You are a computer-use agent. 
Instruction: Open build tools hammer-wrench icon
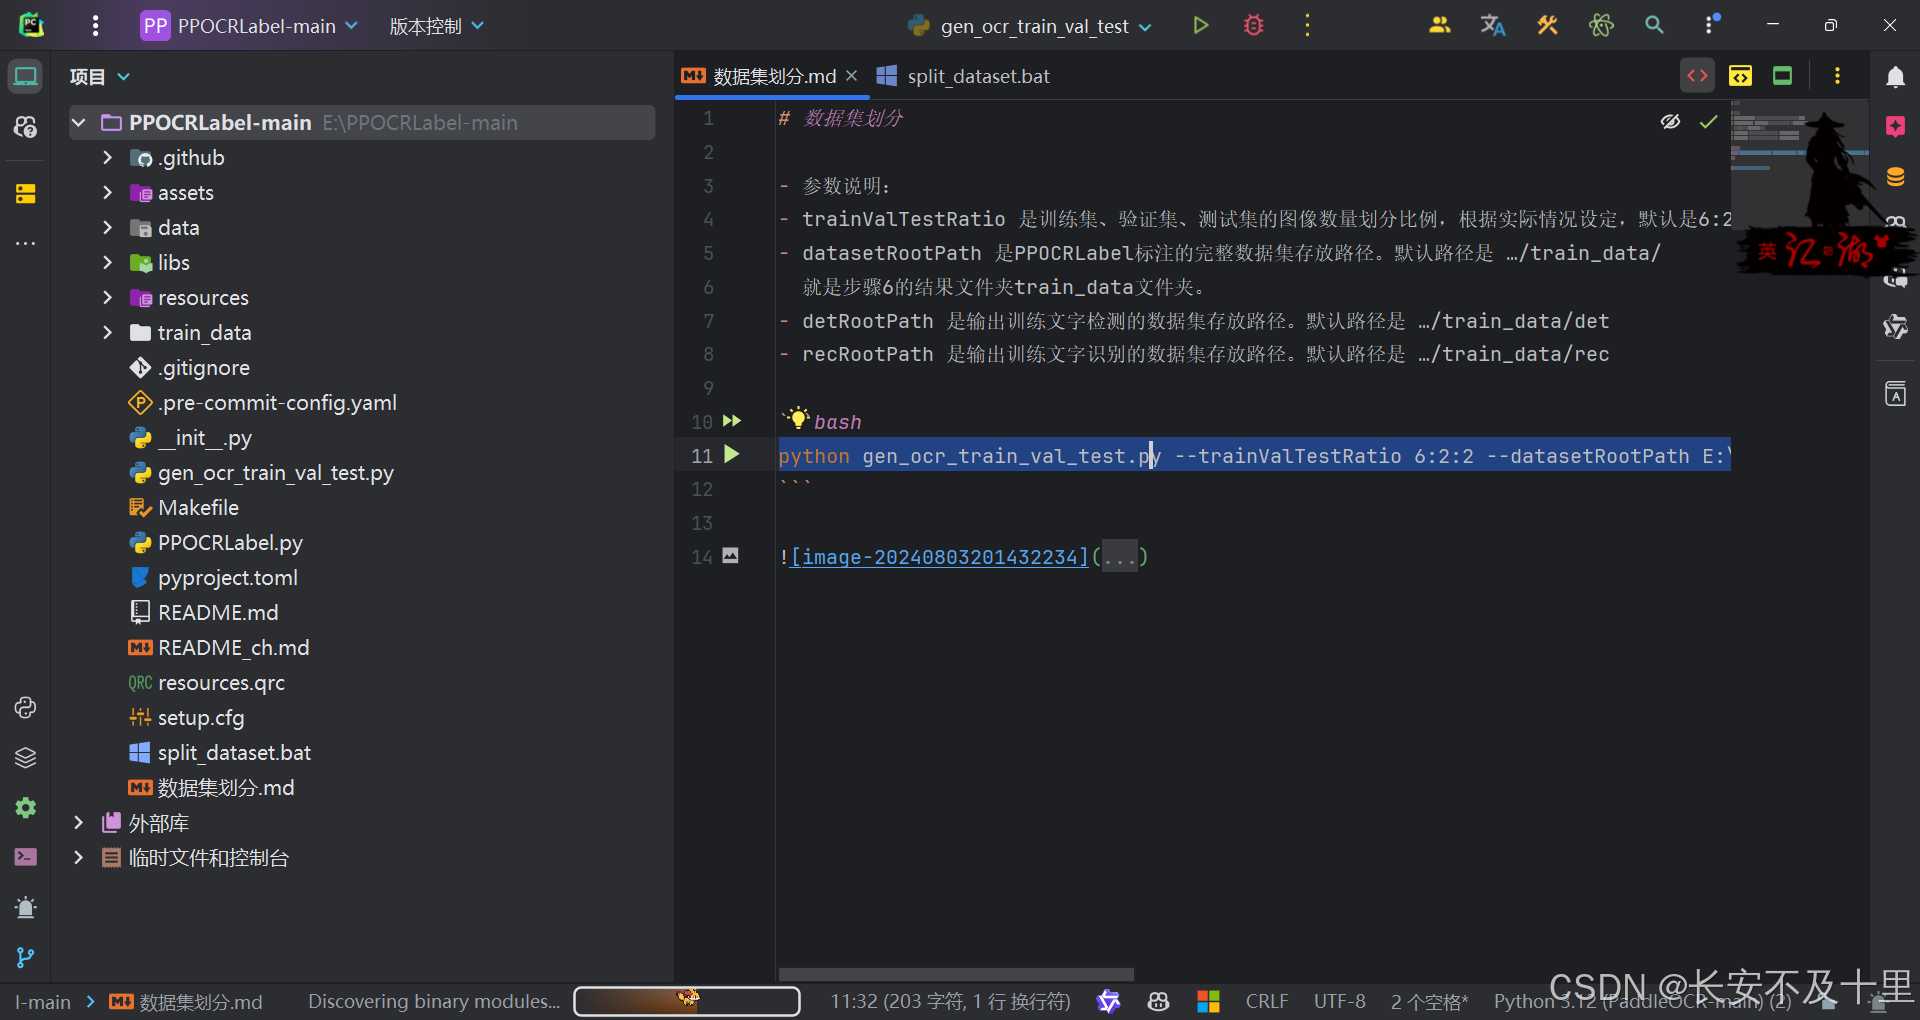tap(1547, 26)
